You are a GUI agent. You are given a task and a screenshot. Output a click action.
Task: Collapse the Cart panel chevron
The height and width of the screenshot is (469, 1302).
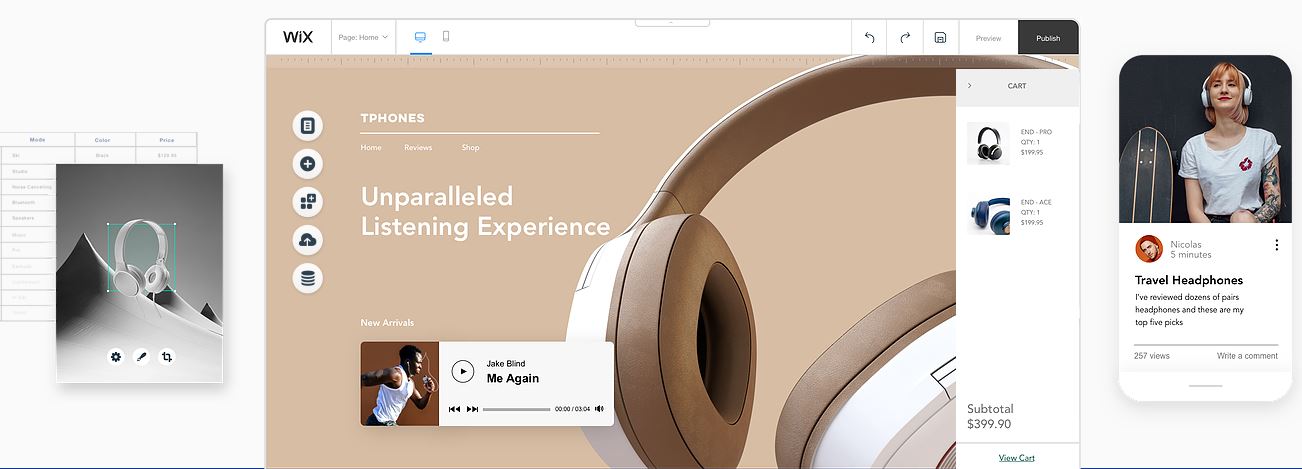tap(969, 86)
